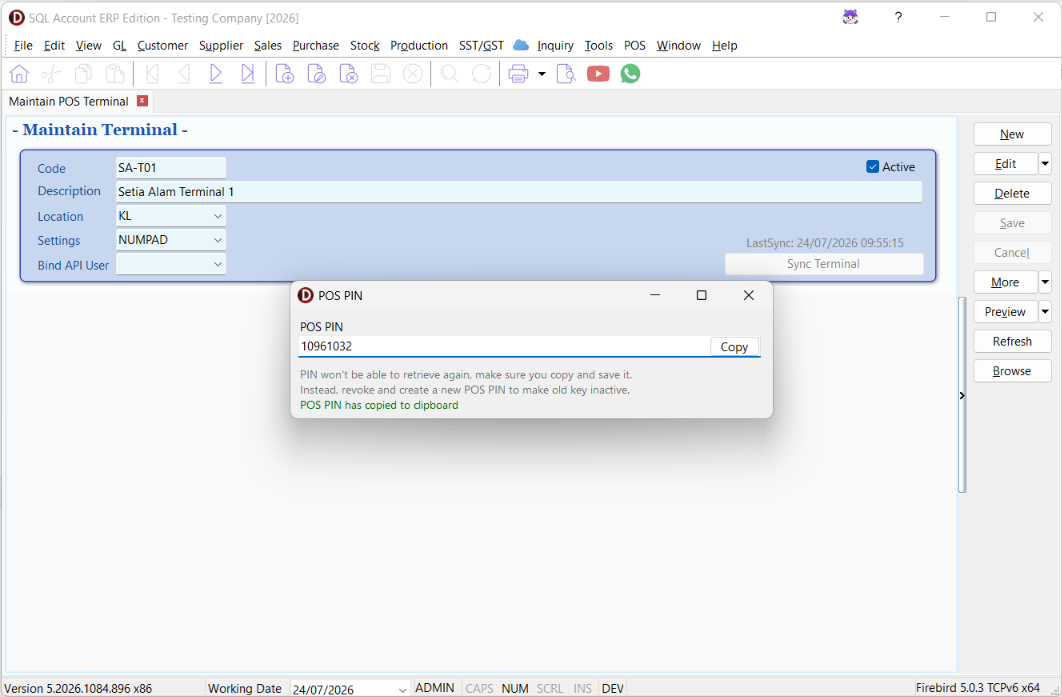Open the WhatsApp support icon
Screen dimensions: 1062x697
pos(631,74)
